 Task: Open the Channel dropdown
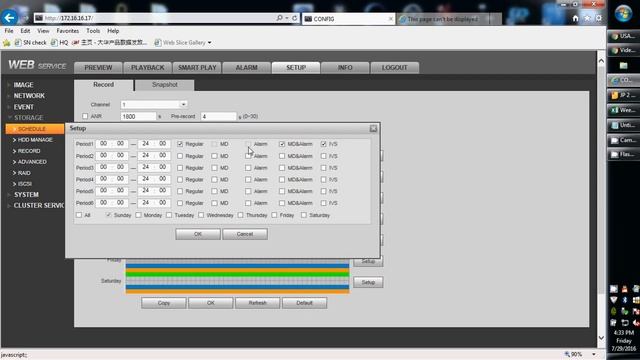[153, 104]
